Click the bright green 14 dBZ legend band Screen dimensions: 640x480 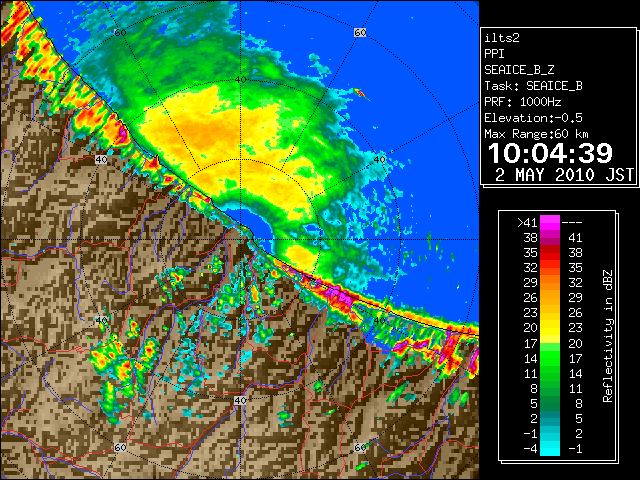pos(550,358)
